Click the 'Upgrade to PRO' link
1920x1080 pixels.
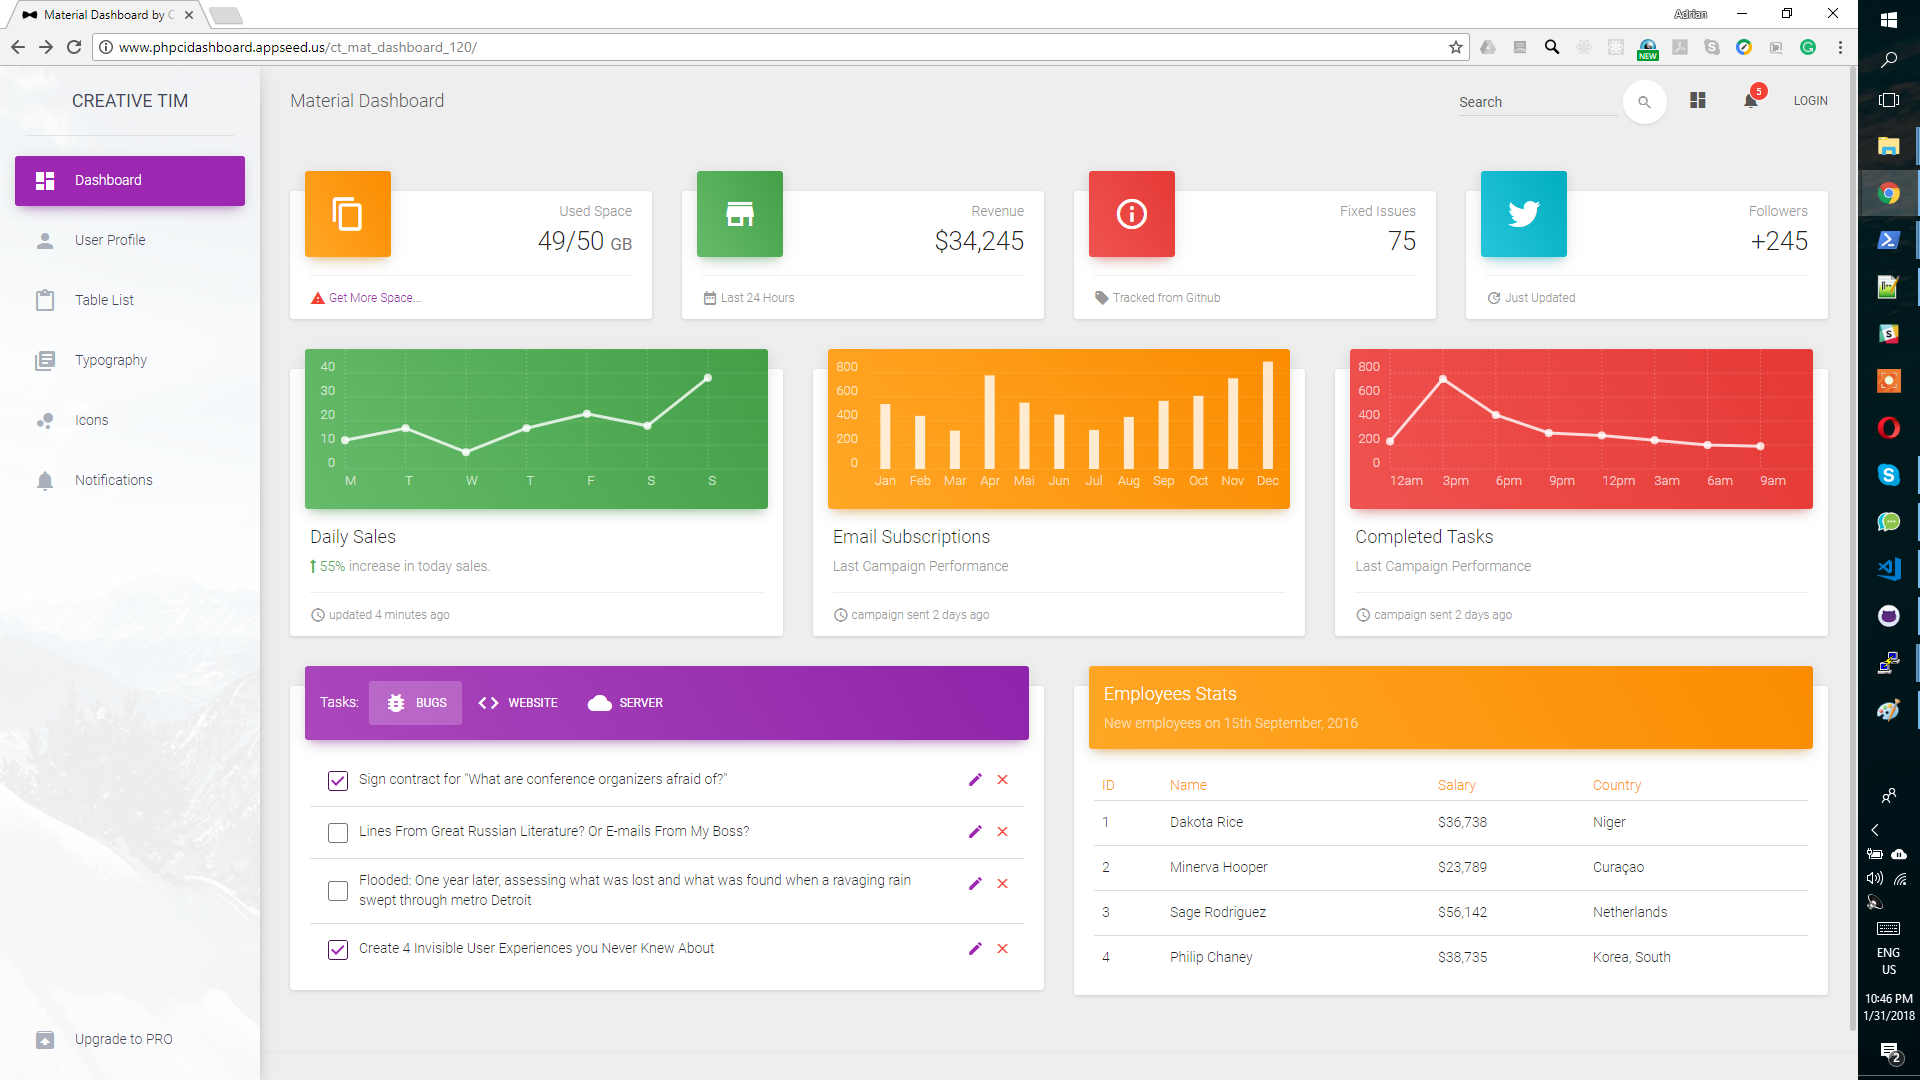click(x=123, y=1039)
